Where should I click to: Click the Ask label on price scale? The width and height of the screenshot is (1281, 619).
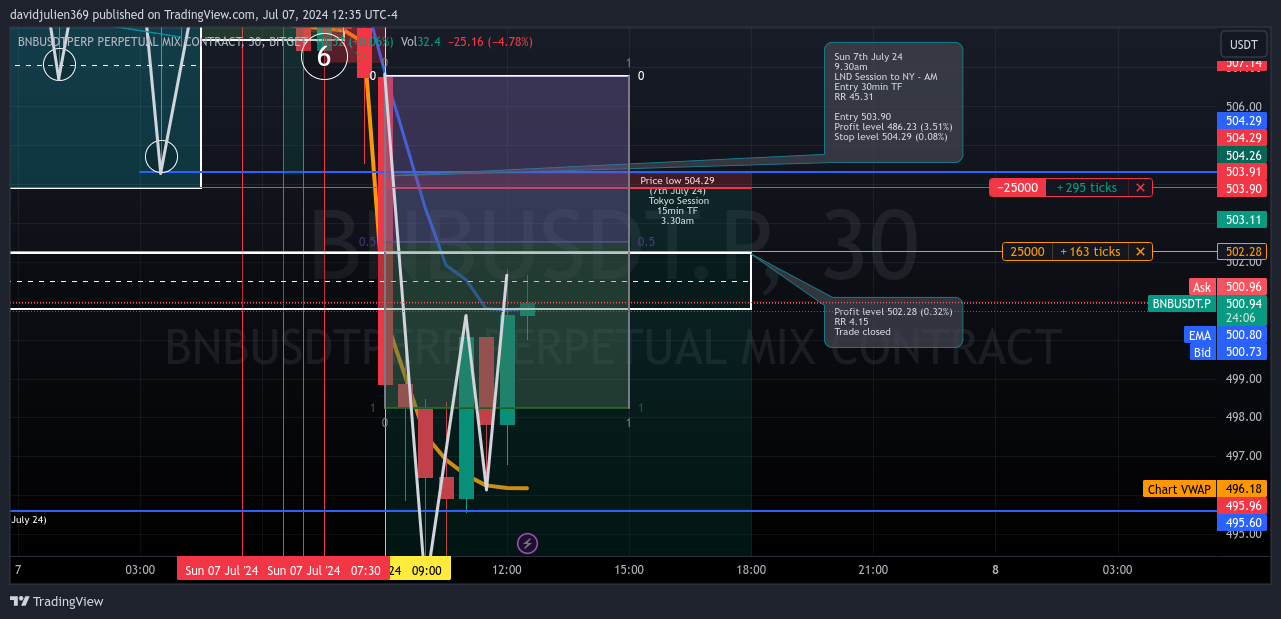point(1201,287)
